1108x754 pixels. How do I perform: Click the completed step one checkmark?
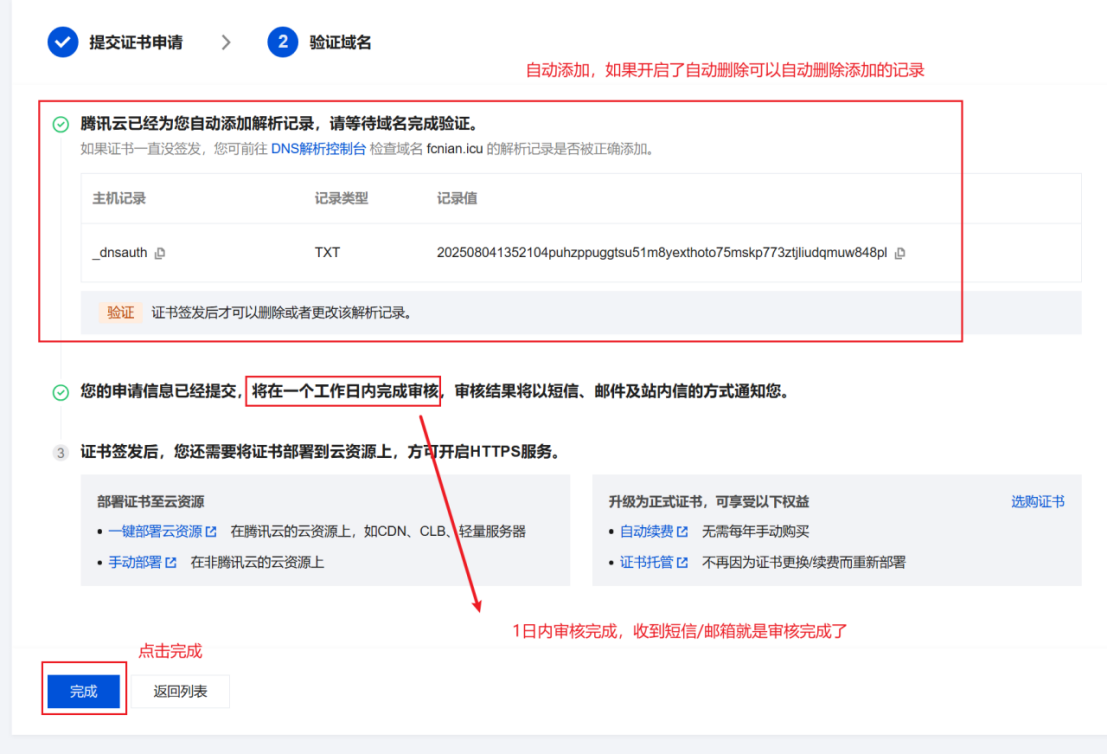(x=63, y=42)
